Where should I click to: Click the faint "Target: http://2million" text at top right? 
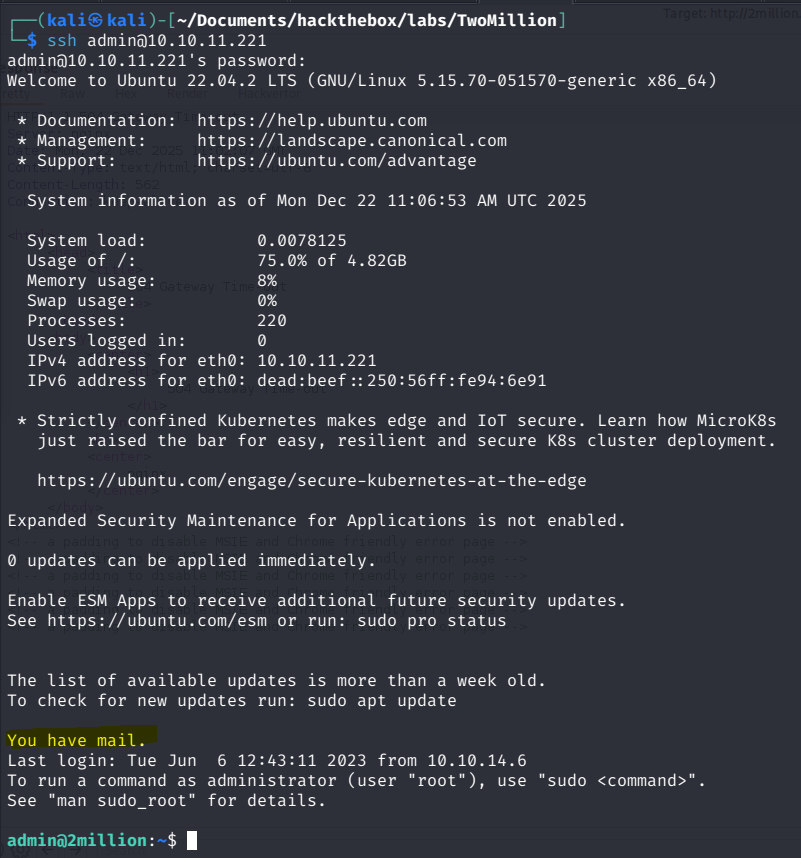point(731,12)
